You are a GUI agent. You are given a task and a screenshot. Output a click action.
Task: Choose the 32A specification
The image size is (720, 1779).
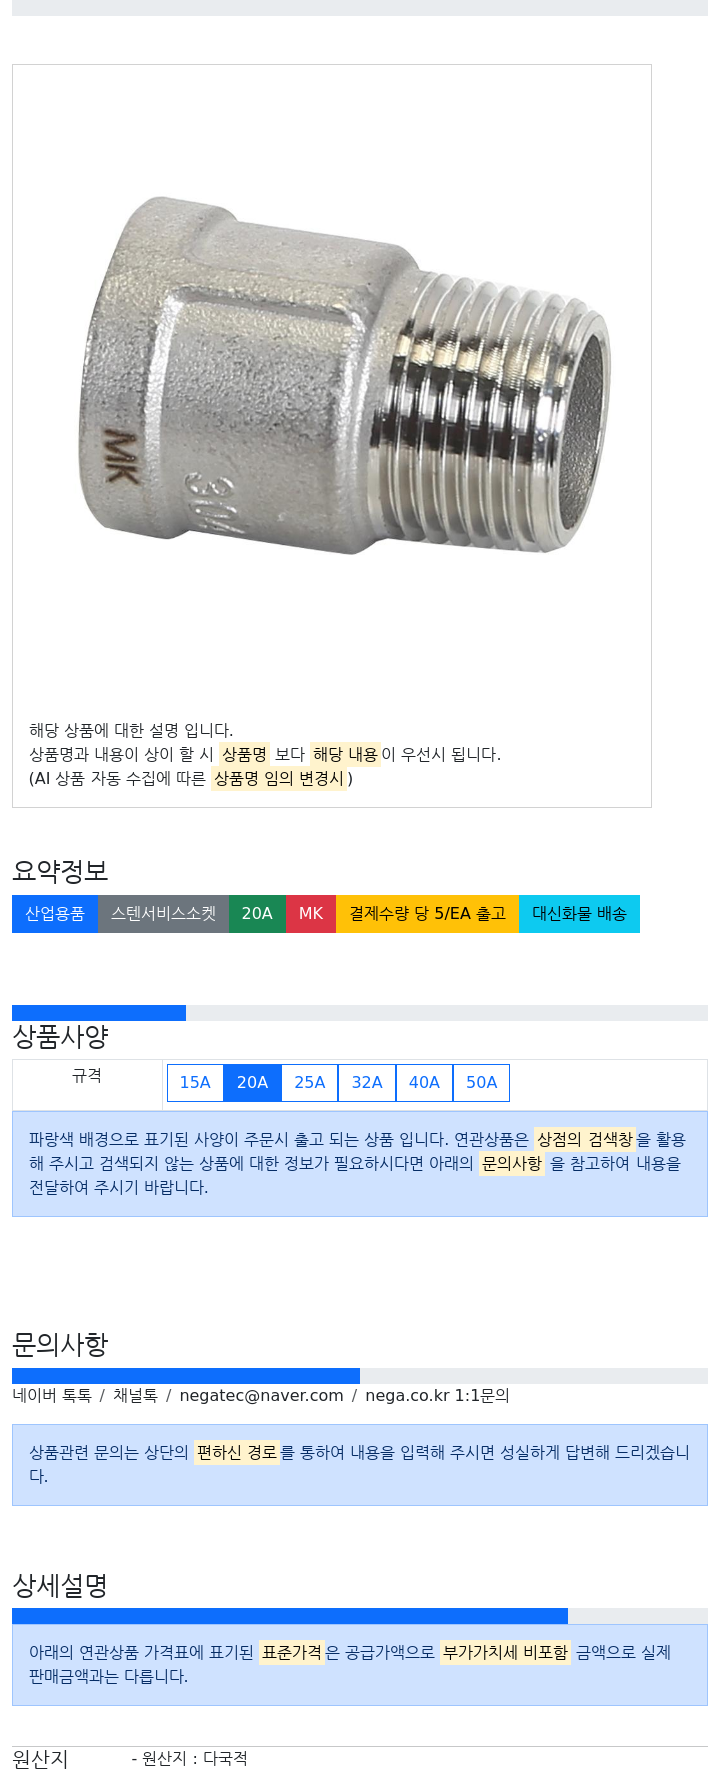pos(367,1082)
